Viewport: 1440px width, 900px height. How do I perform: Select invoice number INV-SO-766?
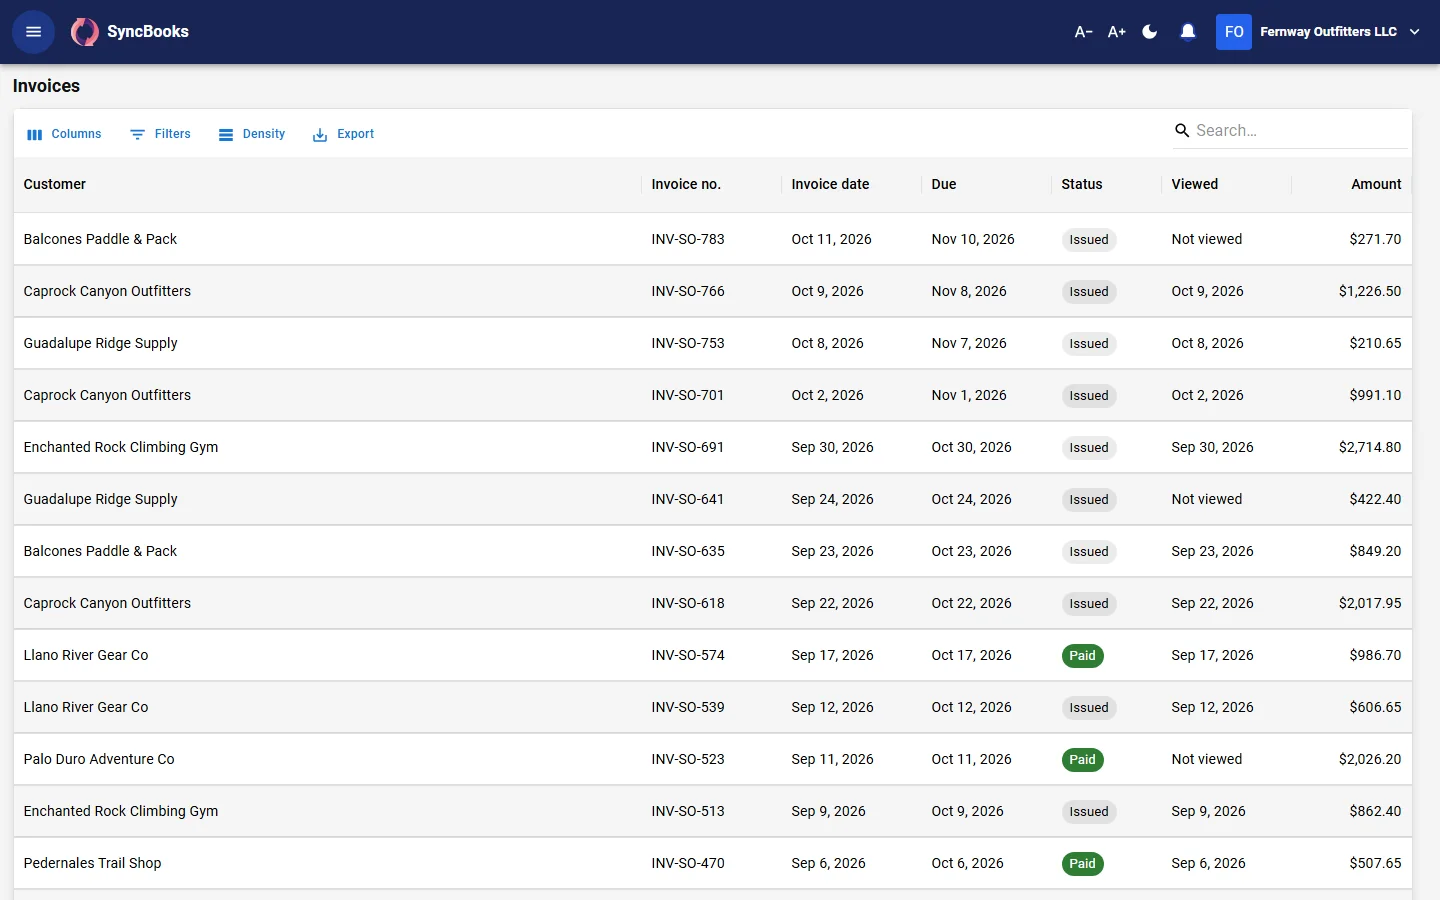point(688,291)
